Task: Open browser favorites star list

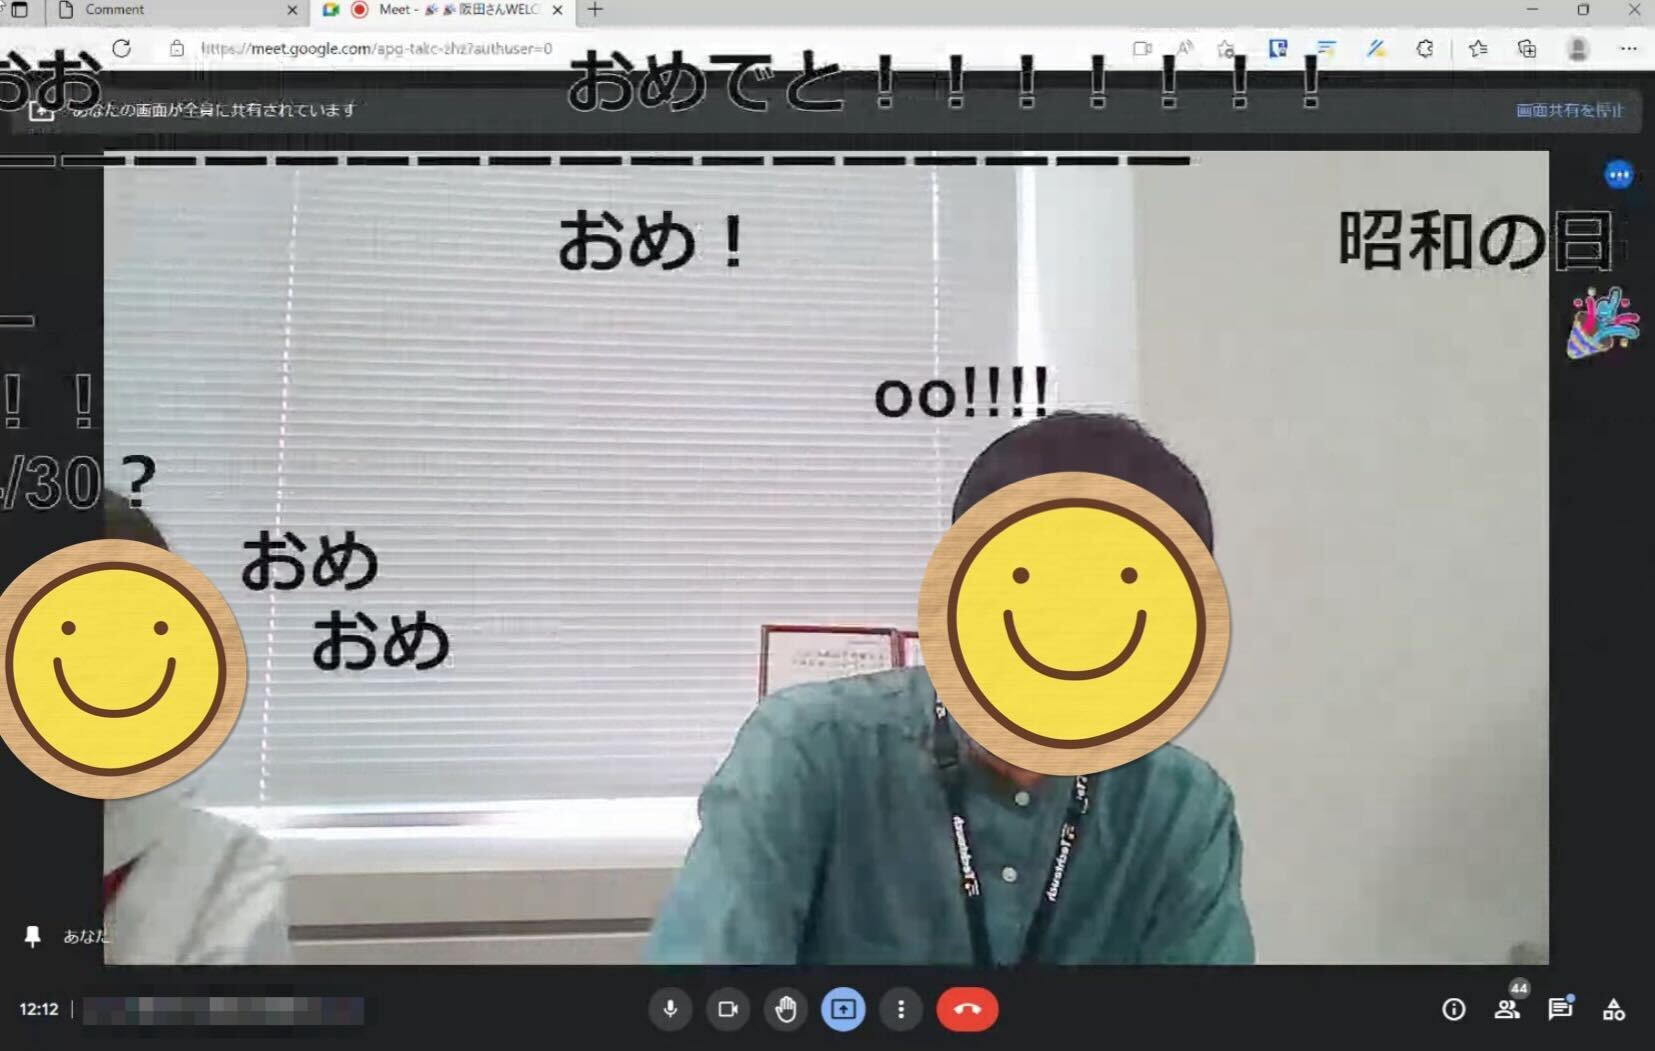Action: pos(1478,48)
